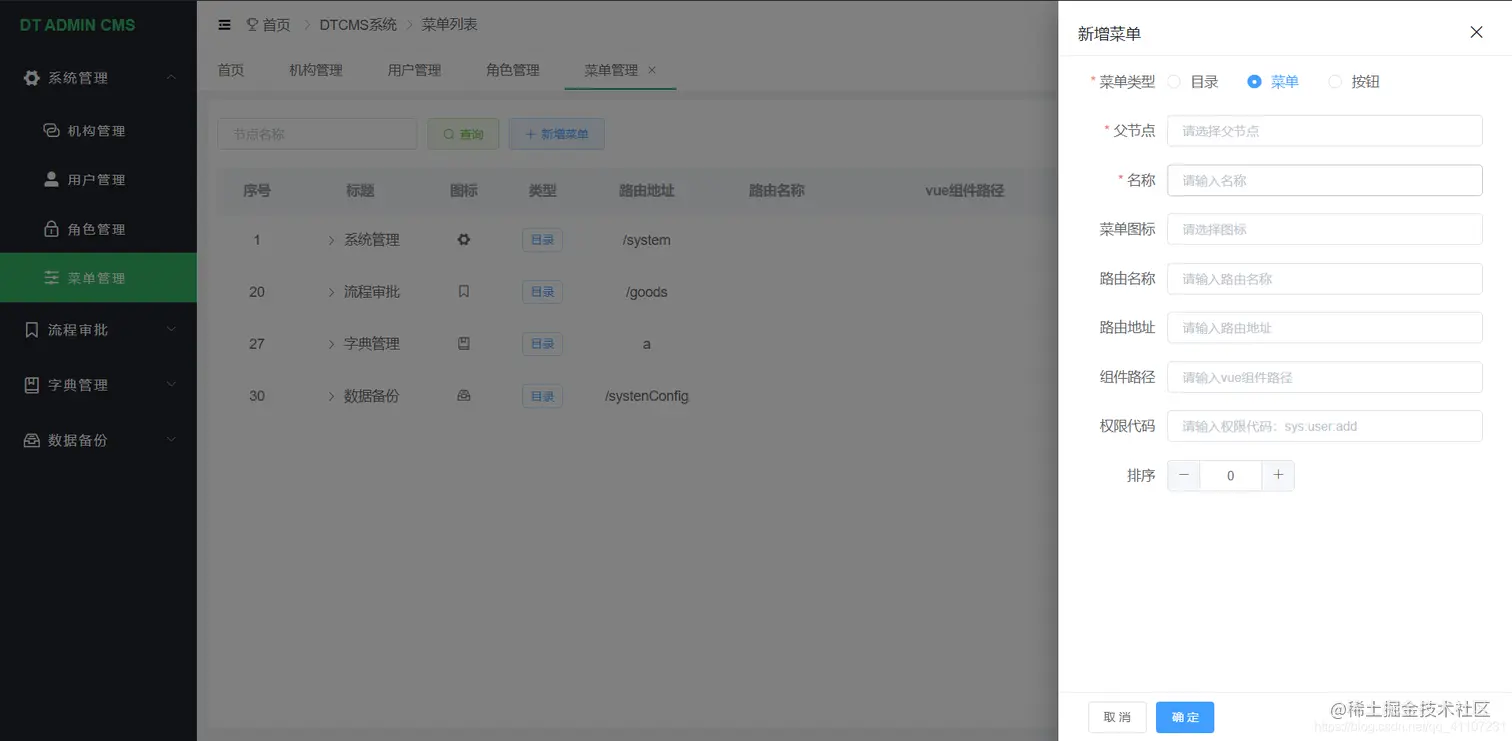
Task: Increase 排序 value with the plus stepper
Action: point(1278,475)
